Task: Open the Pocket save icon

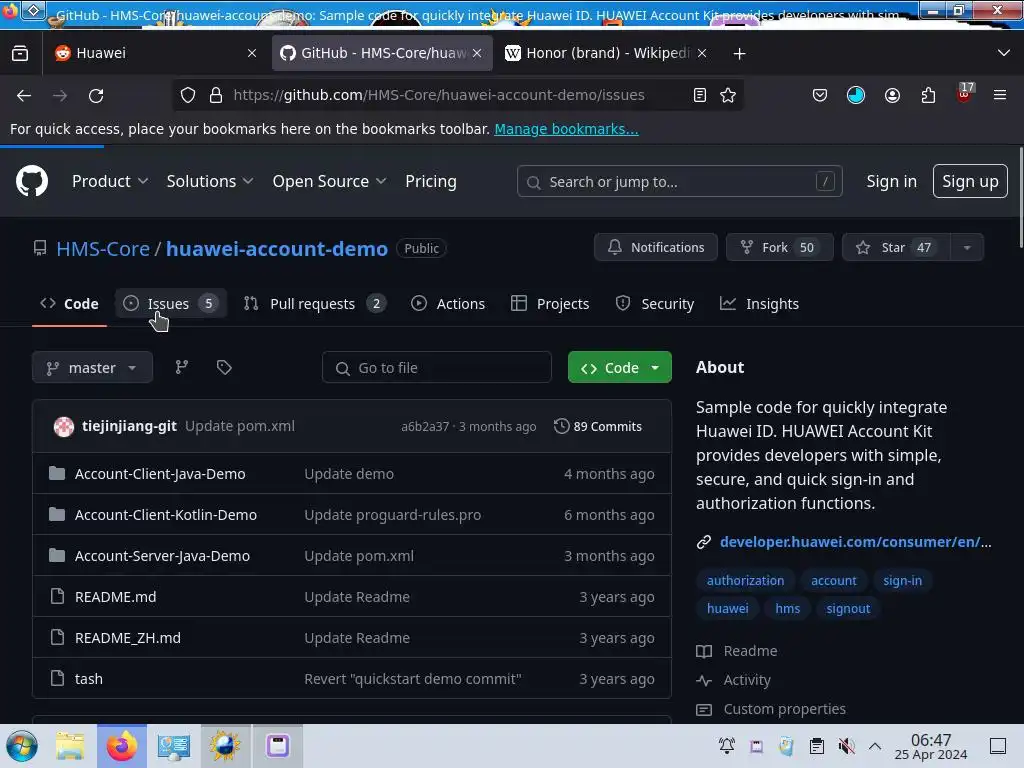Action: (820, 95)
